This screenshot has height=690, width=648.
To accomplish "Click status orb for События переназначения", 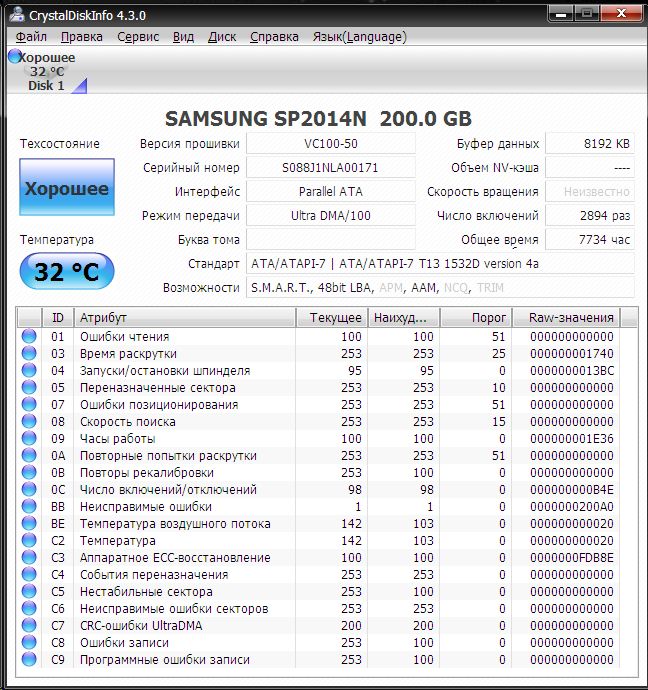I will [29, 574].
